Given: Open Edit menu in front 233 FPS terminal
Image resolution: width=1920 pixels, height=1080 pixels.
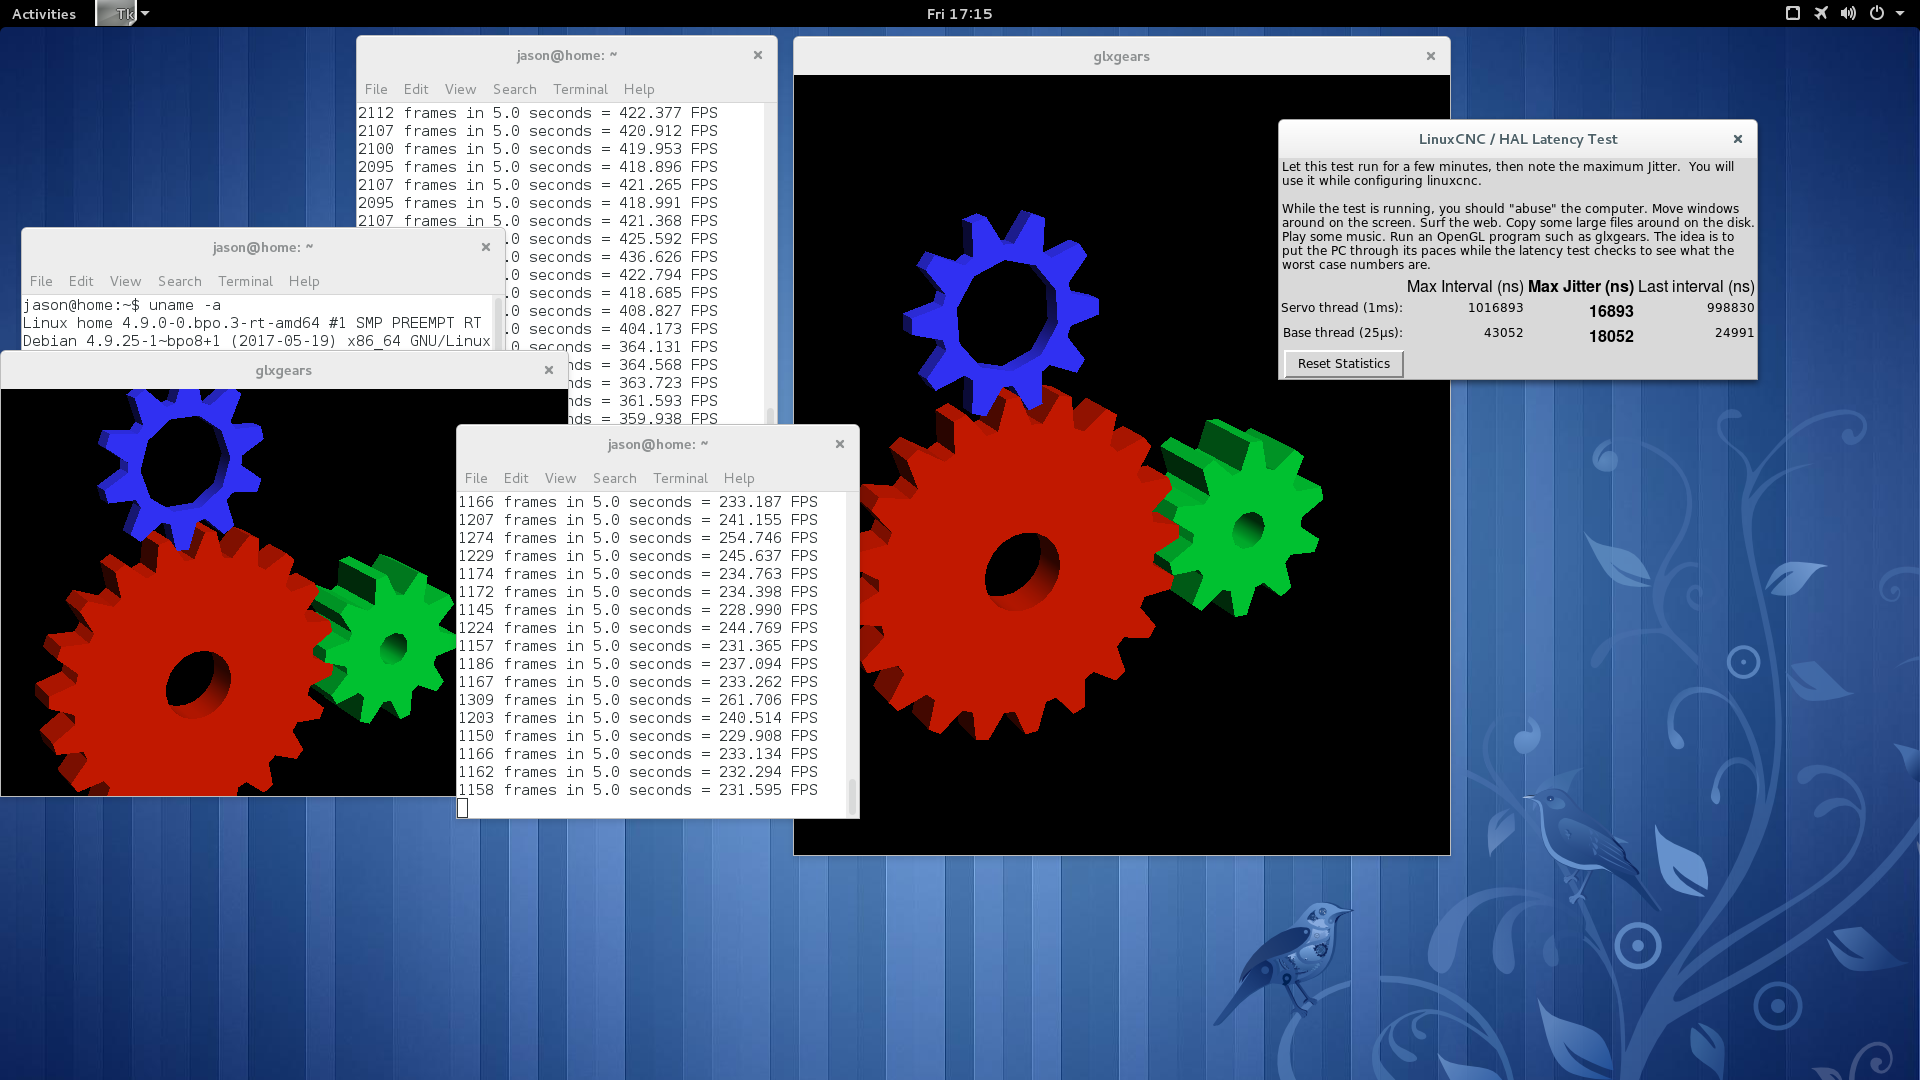Looking at the screenshot, I should 516,478.
